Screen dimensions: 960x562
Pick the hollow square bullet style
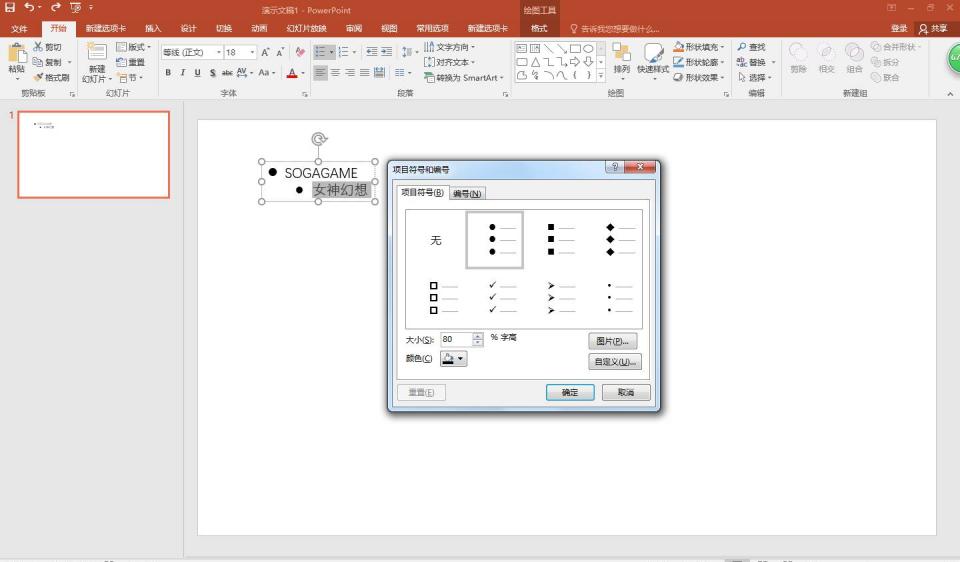tap(444, 297)
